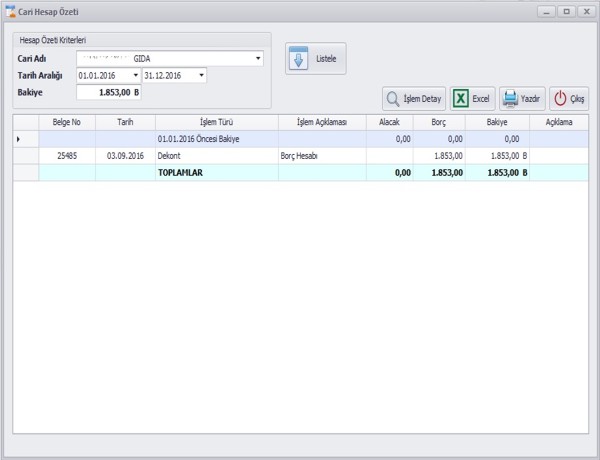Viewport: 600px width, 460px height.
Task: Close the Cari Hesap Özeti window
Action: pyautogui.click(x=586, y=12)
